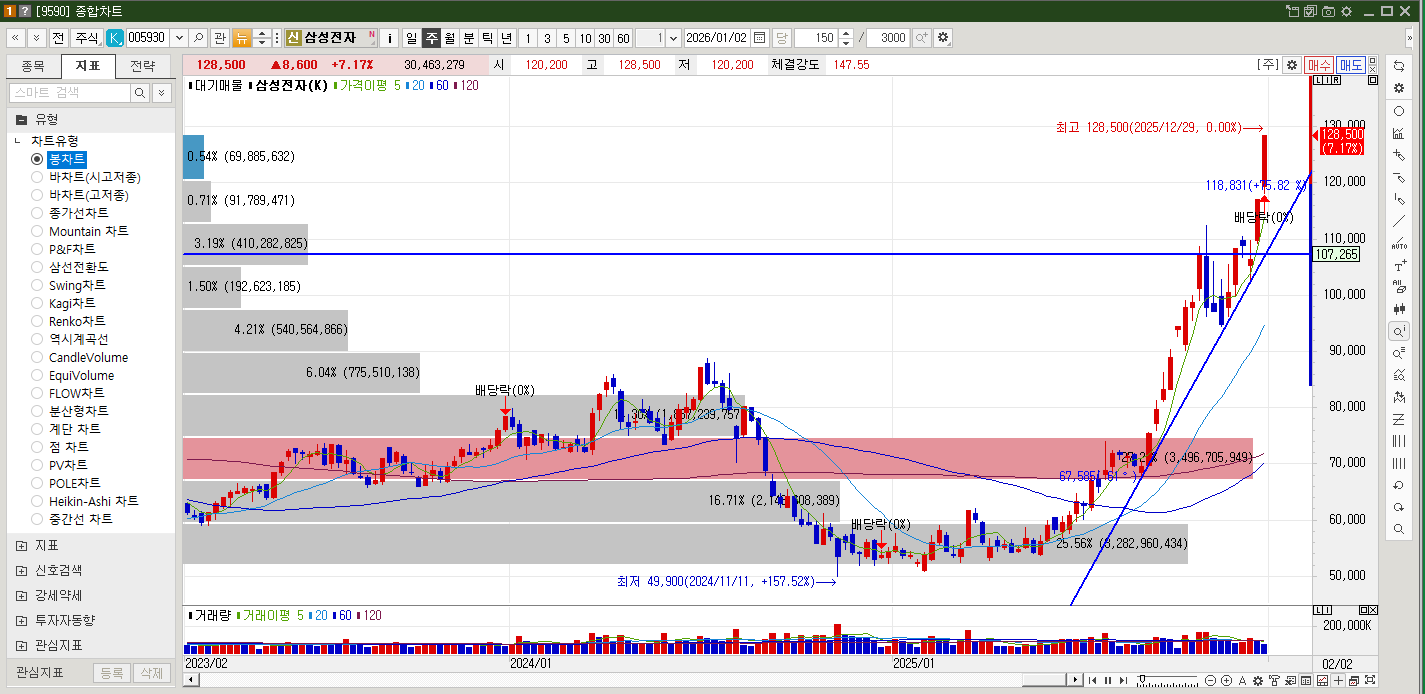The height and width of the screenshot is (694, 1425).
Task: Open the interval value dropdown
Action: click(673, 38)
